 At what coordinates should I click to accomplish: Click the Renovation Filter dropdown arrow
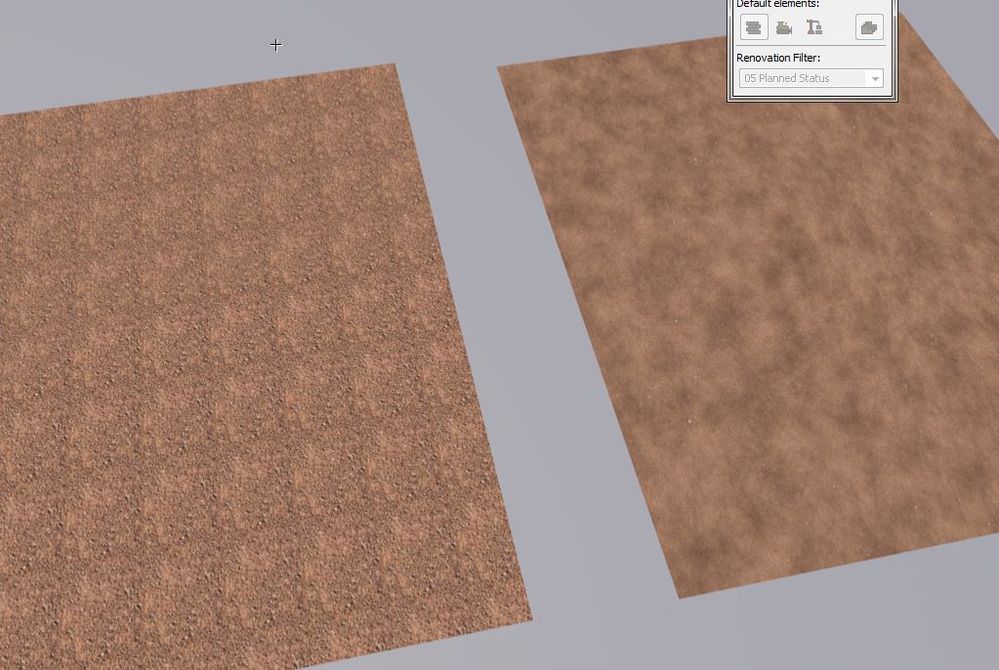coord(876,78)
